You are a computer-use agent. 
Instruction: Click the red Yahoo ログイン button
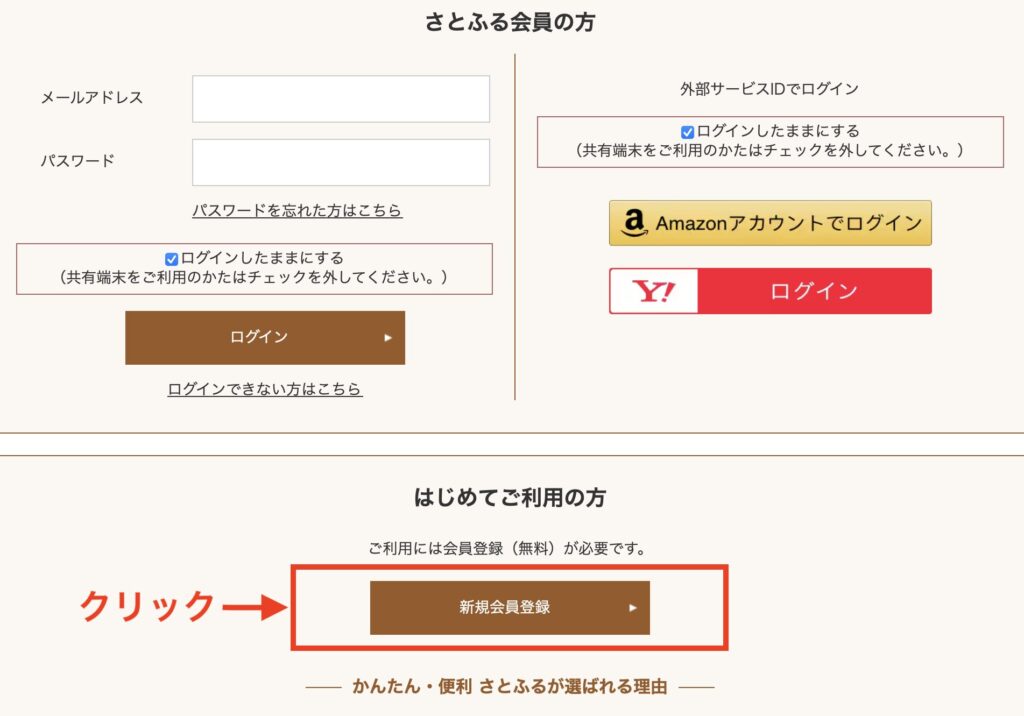coord(771,291)
